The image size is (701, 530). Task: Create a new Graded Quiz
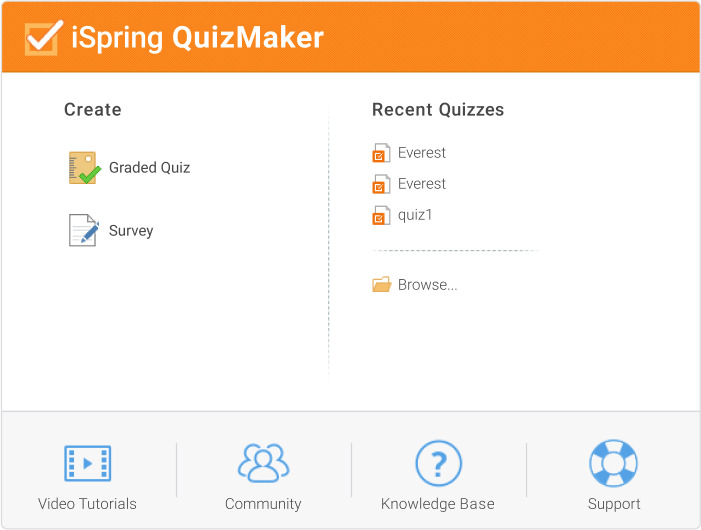[x=149, y=168]
